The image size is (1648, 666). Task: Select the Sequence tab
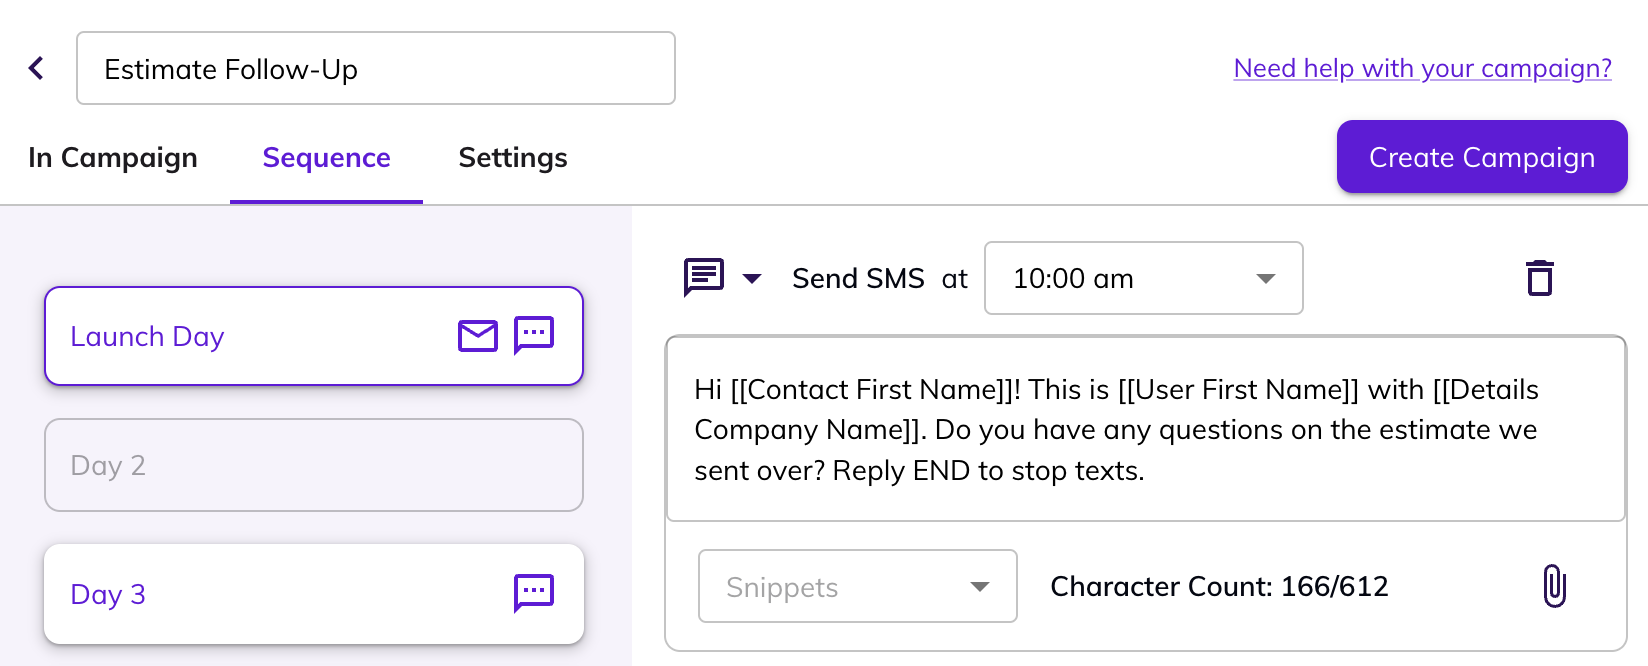(326, 158)
